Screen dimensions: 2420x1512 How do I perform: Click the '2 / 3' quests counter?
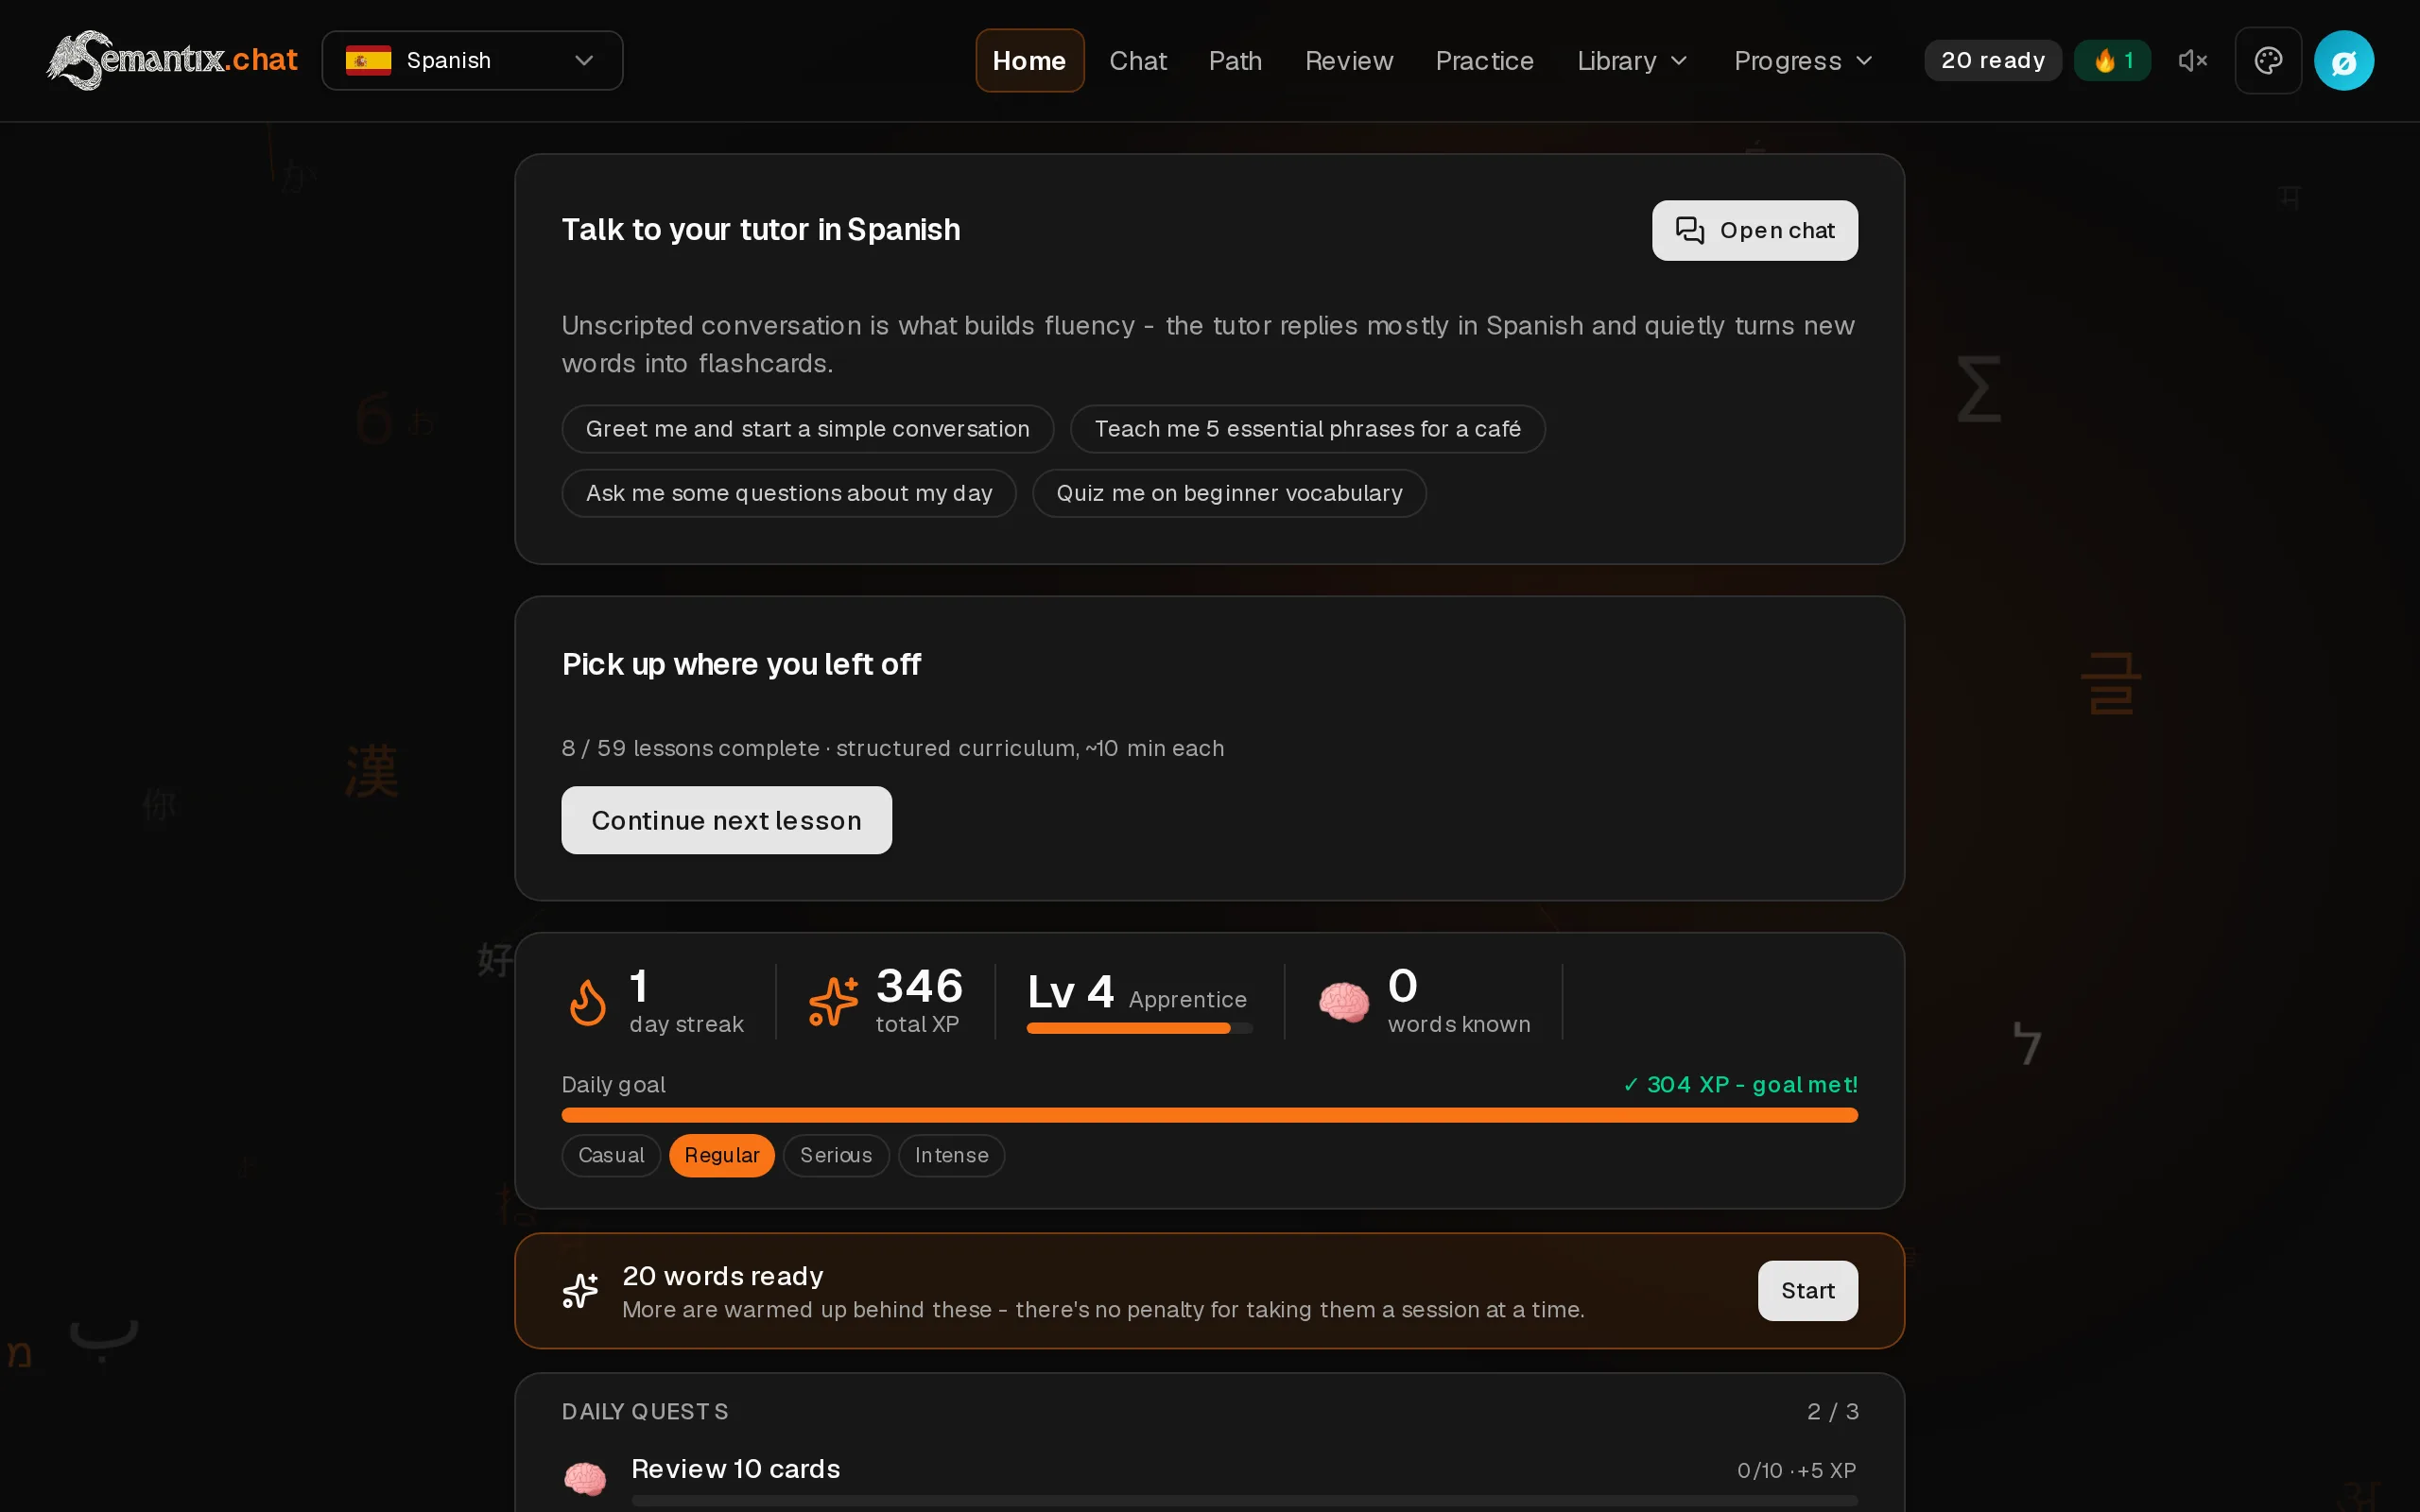[1832, 1411]
